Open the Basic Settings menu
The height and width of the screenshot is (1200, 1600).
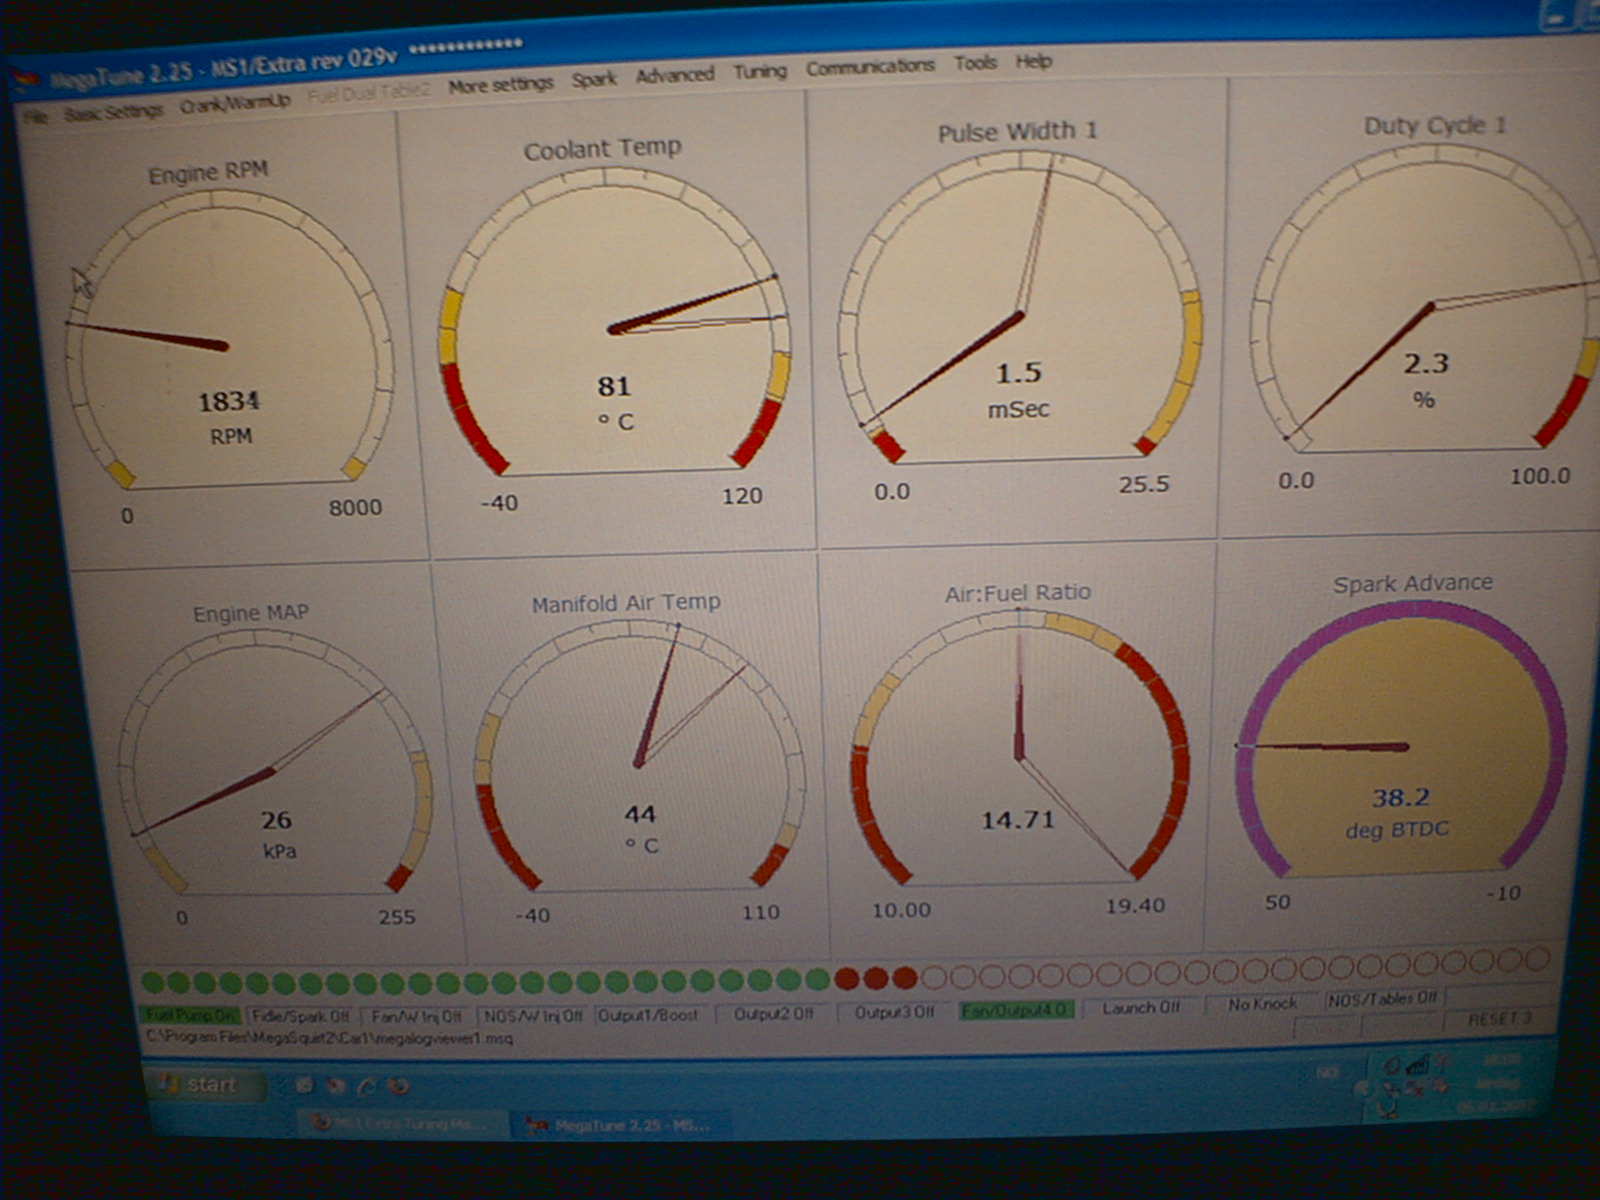[x=112, y=112]
